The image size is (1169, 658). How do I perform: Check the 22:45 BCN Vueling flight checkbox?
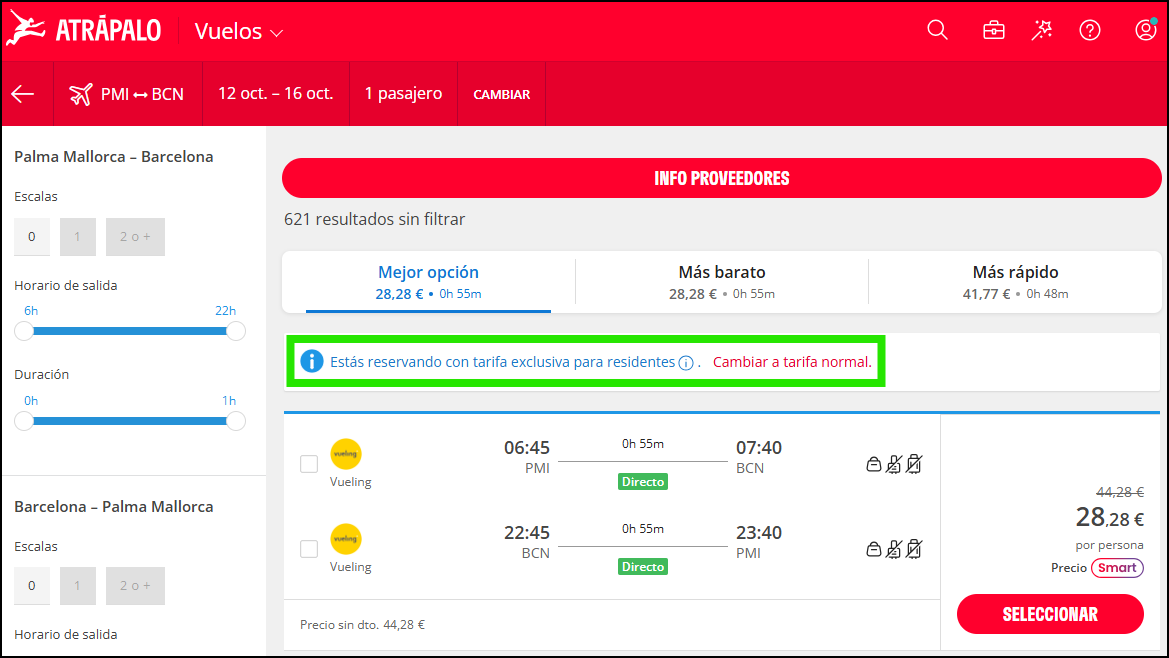(x=309, y=548)
